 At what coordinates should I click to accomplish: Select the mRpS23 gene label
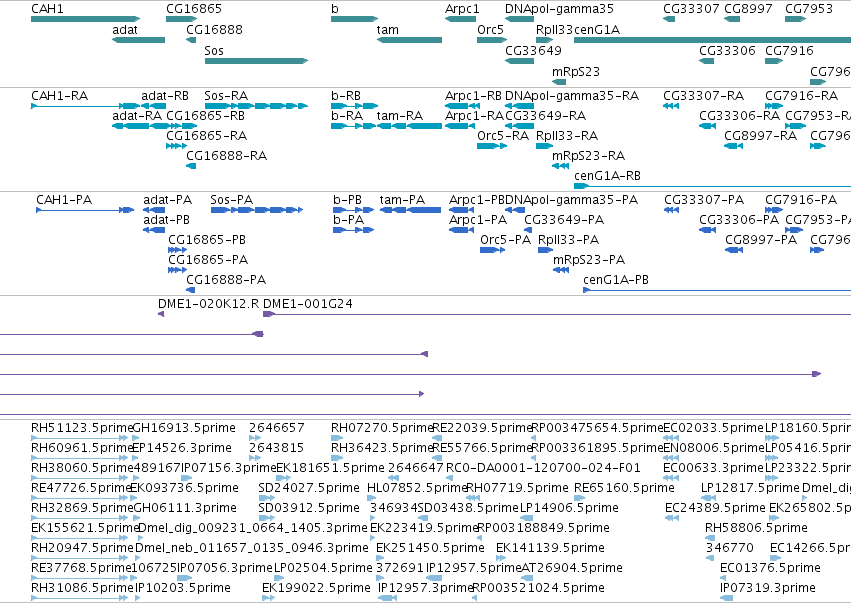point(575,72)
